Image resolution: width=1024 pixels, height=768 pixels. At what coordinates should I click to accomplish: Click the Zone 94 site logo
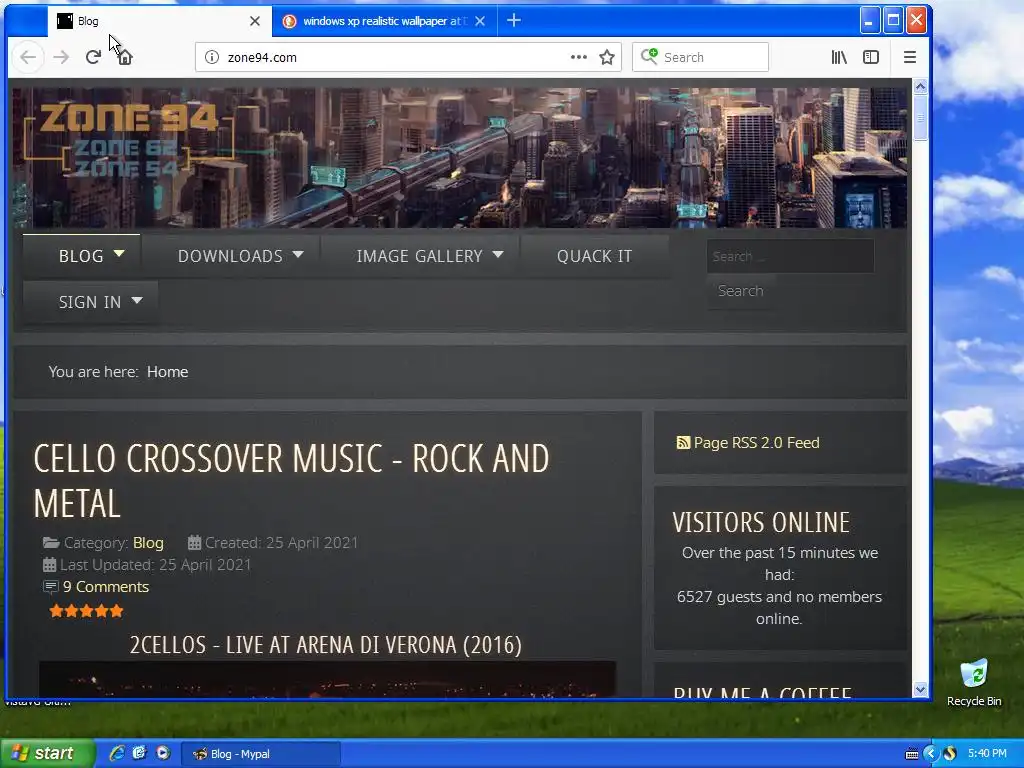(128, 139)
